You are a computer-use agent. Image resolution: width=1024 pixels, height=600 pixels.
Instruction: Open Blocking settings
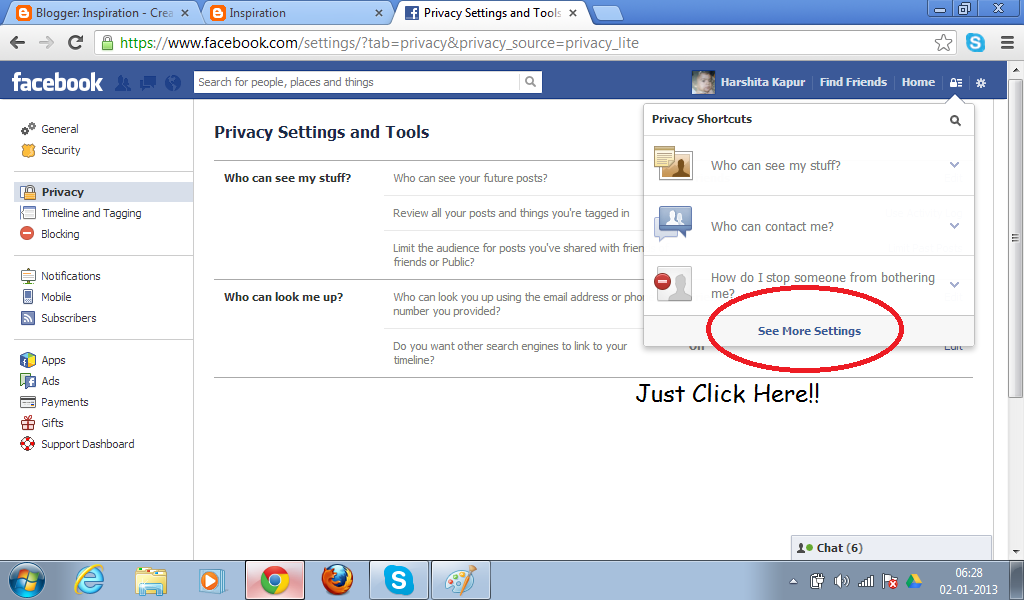click(x=60, y=234)
